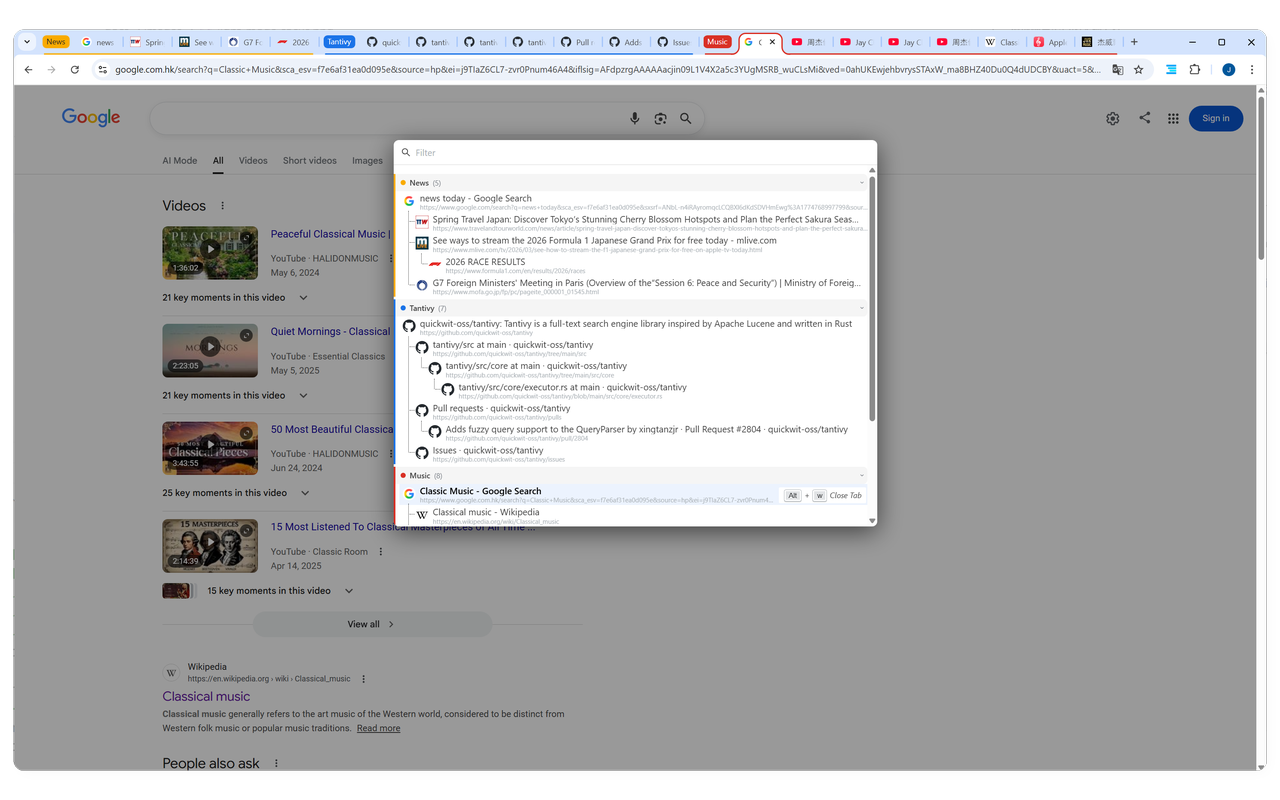This screenshot has height=800, width=1280.
Task: Start voice search with microphone icon
Action: [x=634, y=118]
